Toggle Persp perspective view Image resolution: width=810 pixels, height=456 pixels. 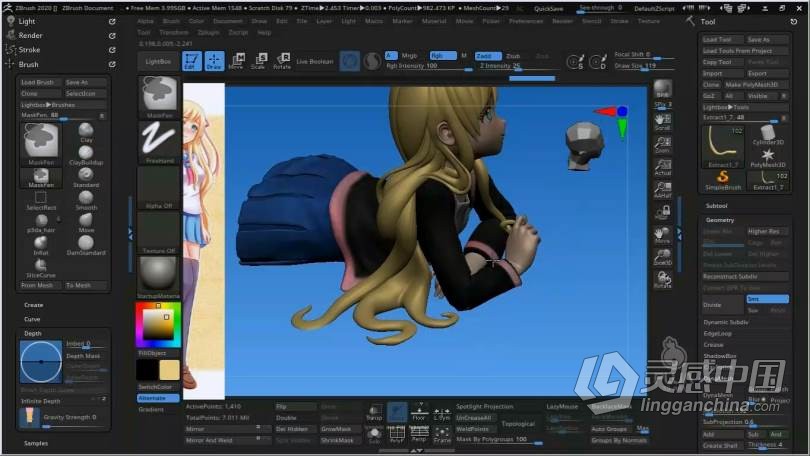tap(419, 434)
